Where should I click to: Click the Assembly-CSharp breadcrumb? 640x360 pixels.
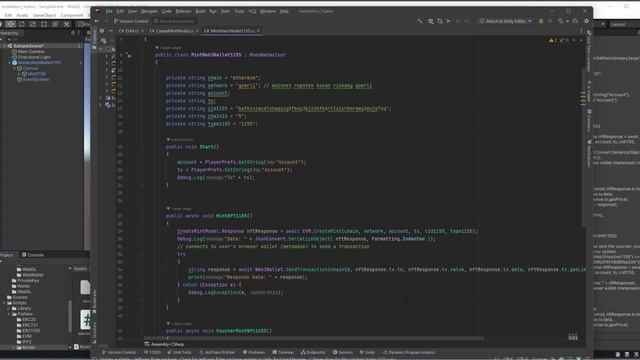[164, 344]
